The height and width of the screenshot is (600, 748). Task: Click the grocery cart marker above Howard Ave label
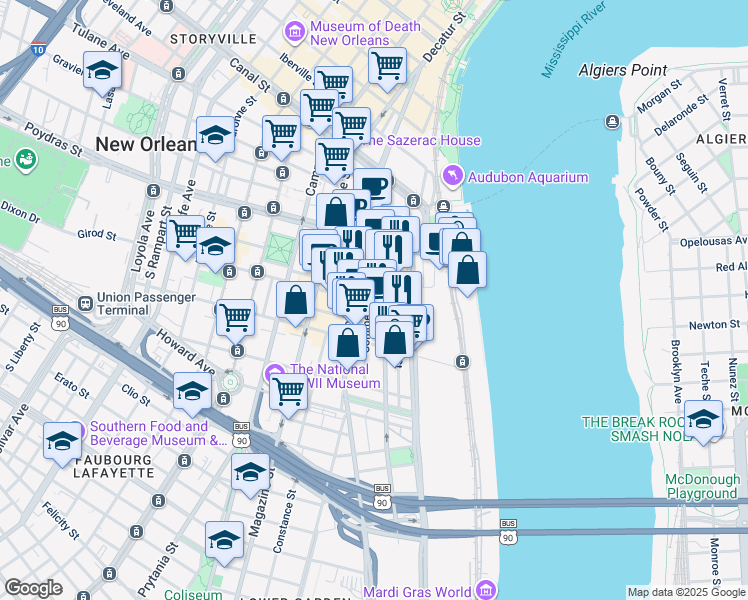point(235,319)
